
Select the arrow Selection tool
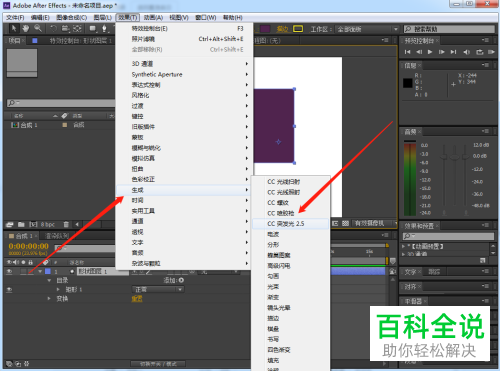tap(13, 29)
